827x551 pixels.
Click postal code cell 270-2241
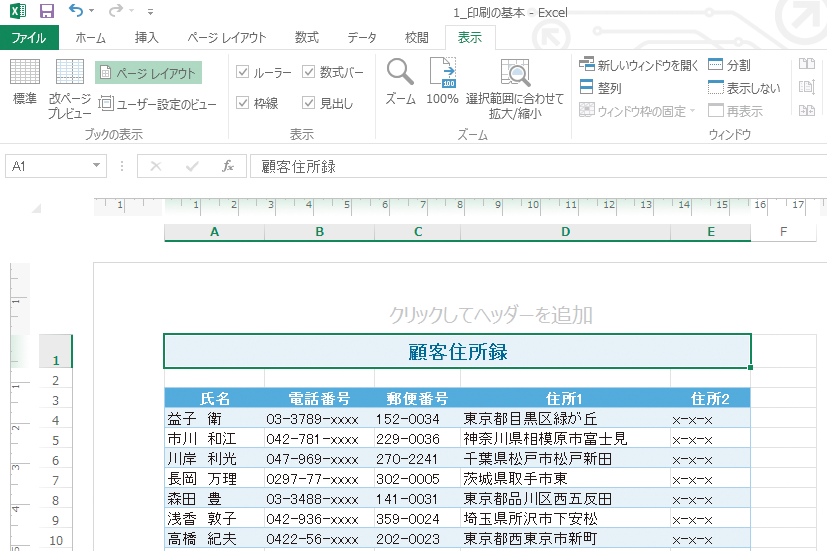point(417,459)
